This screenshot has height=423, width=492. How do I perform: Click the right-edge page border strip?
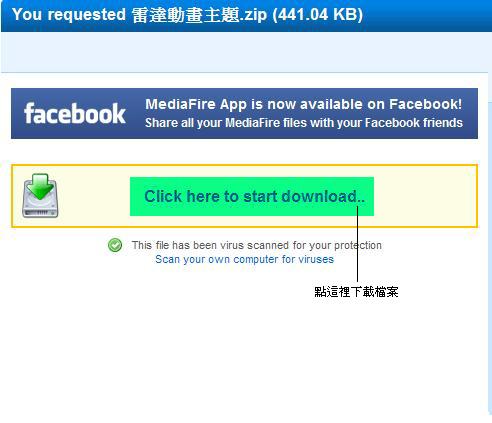coord(489,257)
